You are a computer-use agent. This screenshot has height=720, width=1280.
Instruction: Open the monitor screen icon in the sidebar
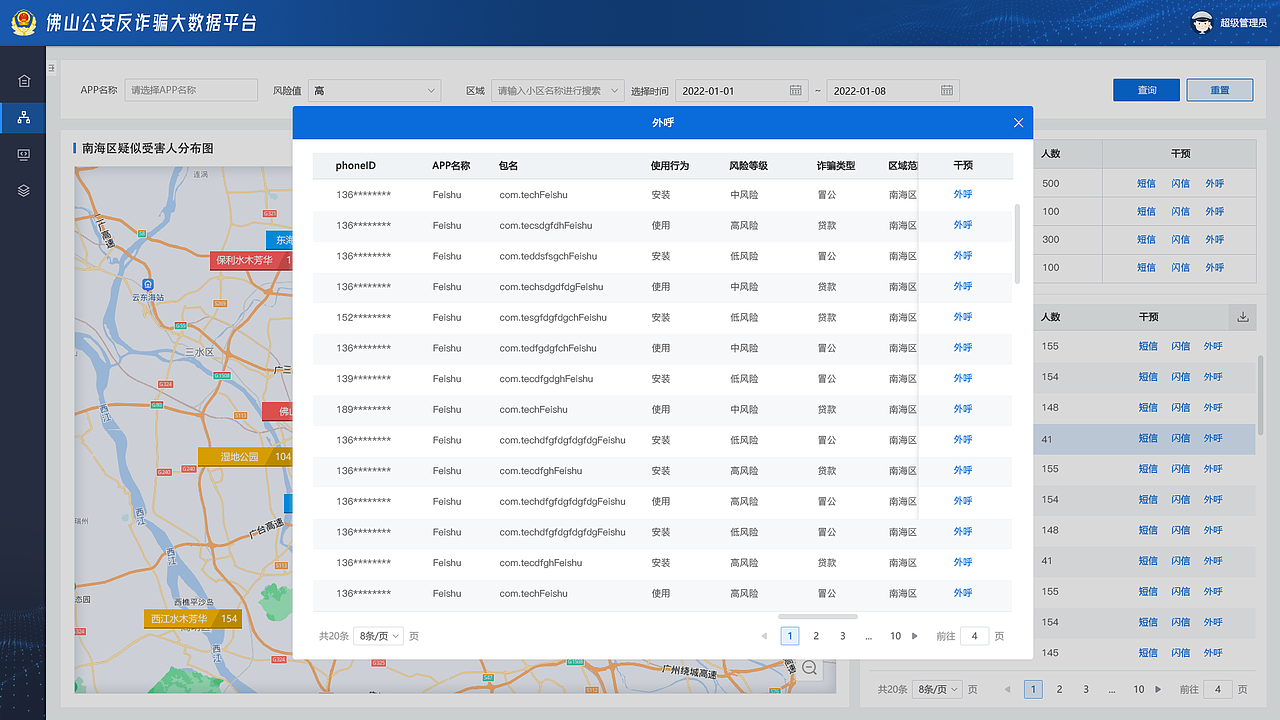[x=24, y=154]
